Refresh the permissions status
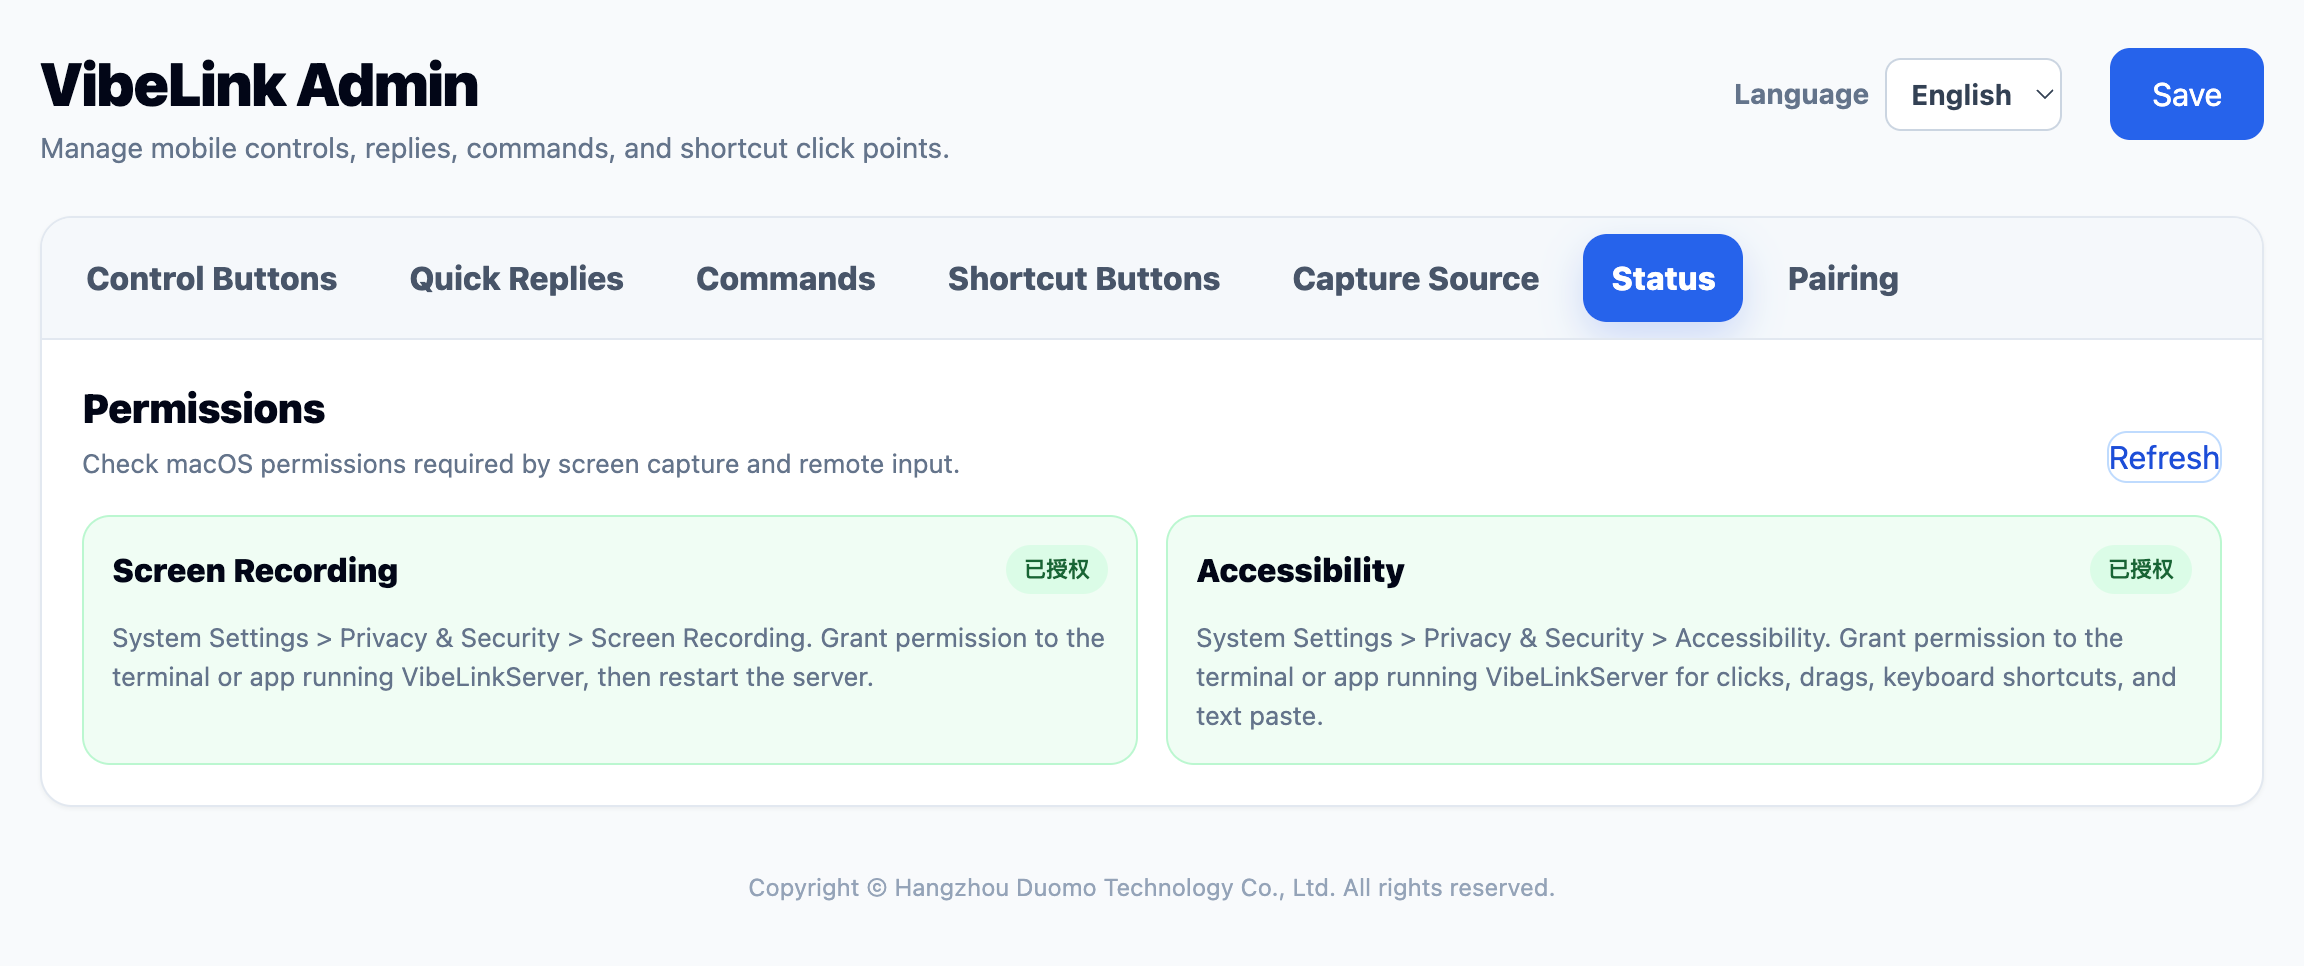This screenshot has height=966, width=2304. [x=2163, y=458]
